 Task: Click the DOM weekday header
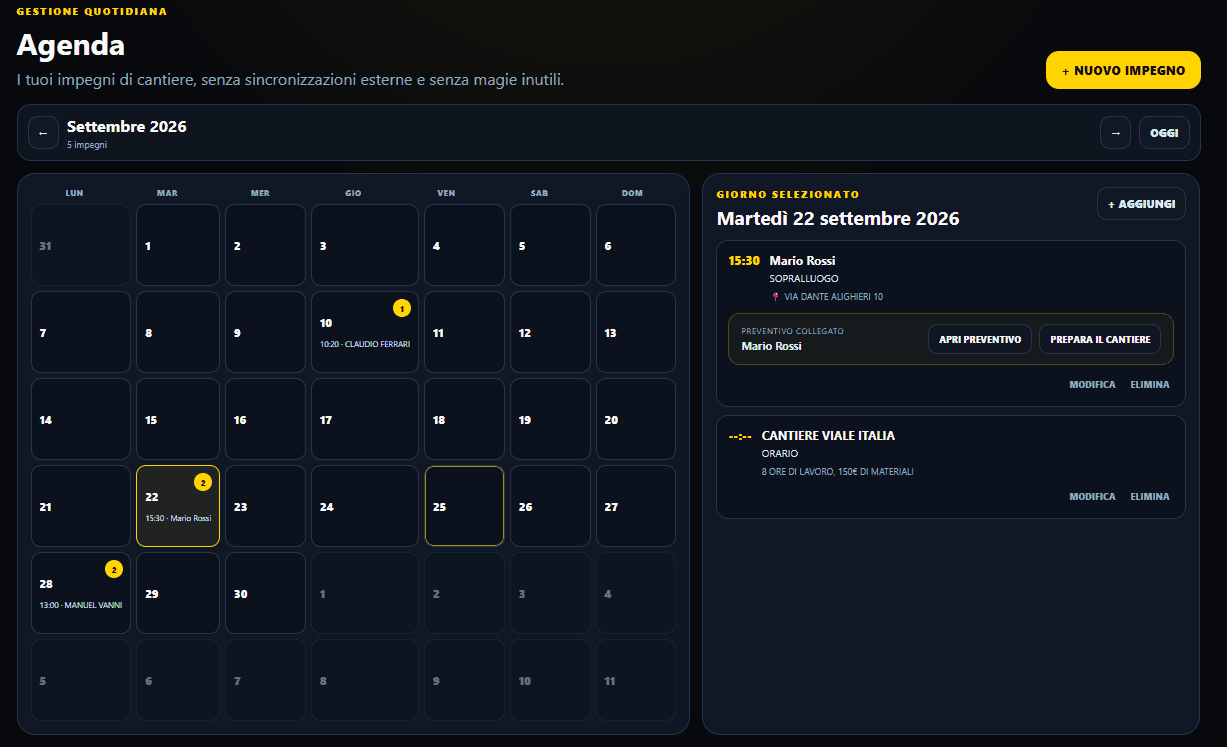click(632, 193)
